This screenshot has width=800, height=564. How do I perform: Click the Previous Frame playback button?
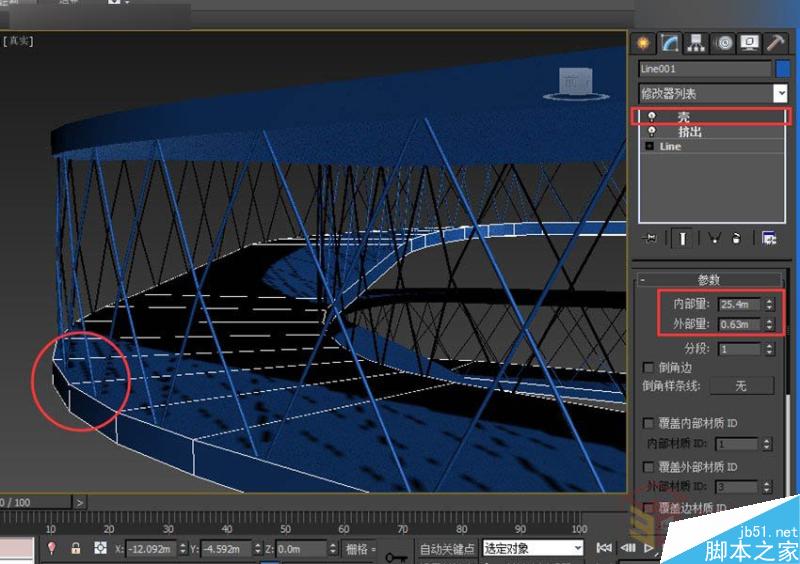[x=628, y=548]
